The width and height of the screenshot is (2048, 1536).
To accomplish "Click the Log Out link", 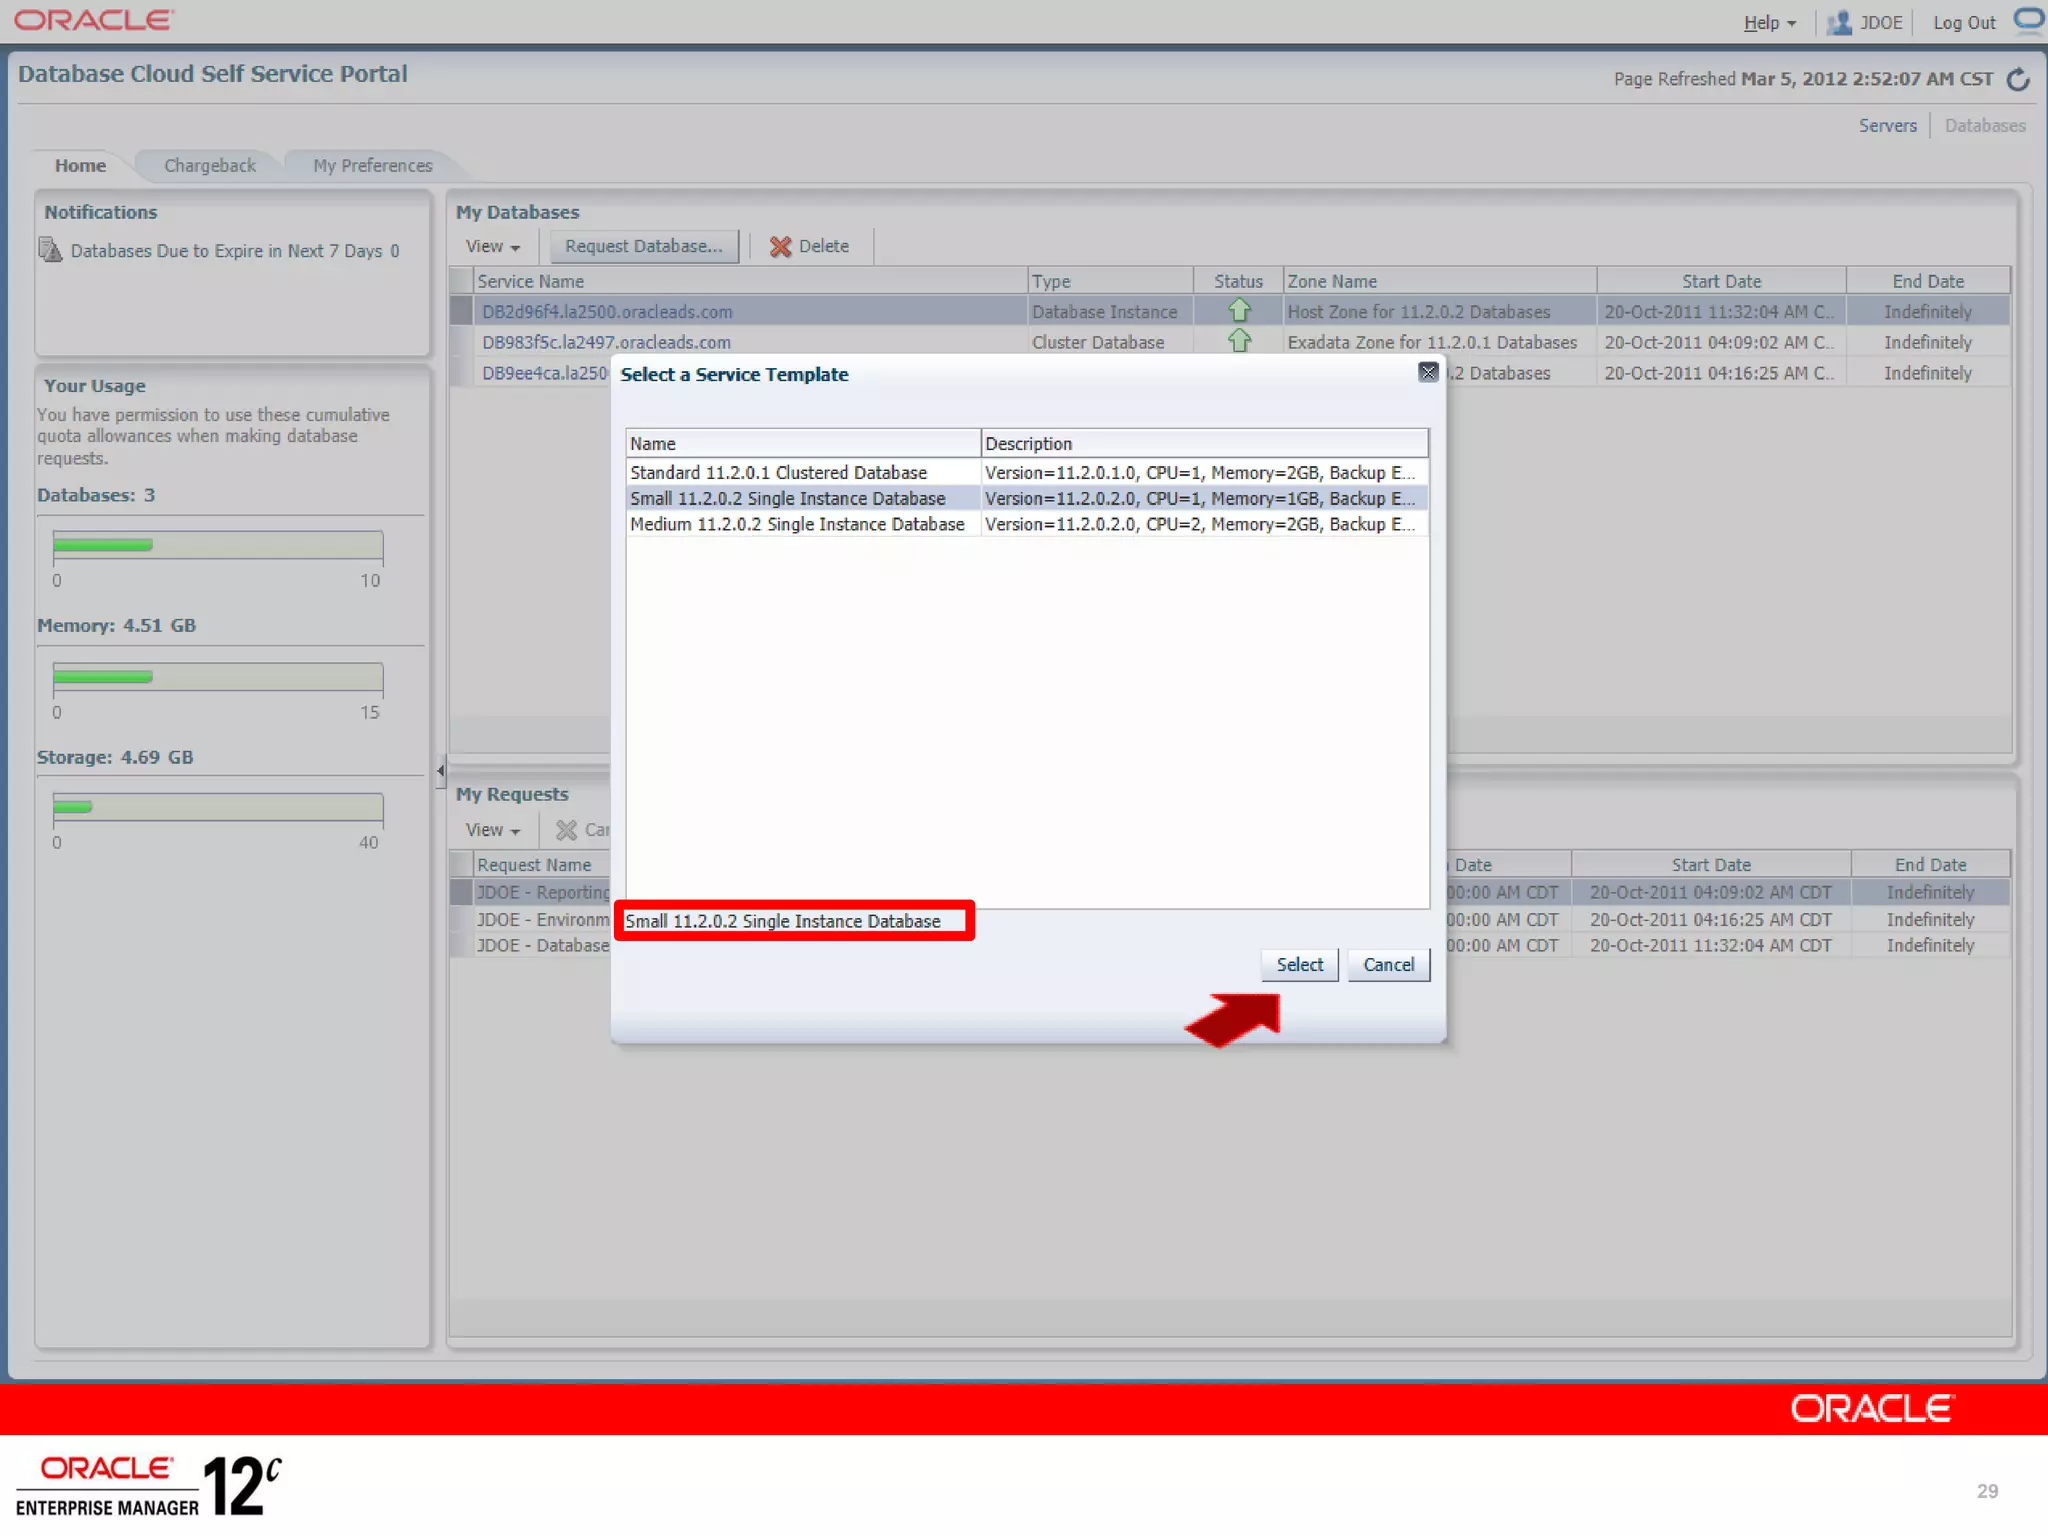I will click(1963, 22).
